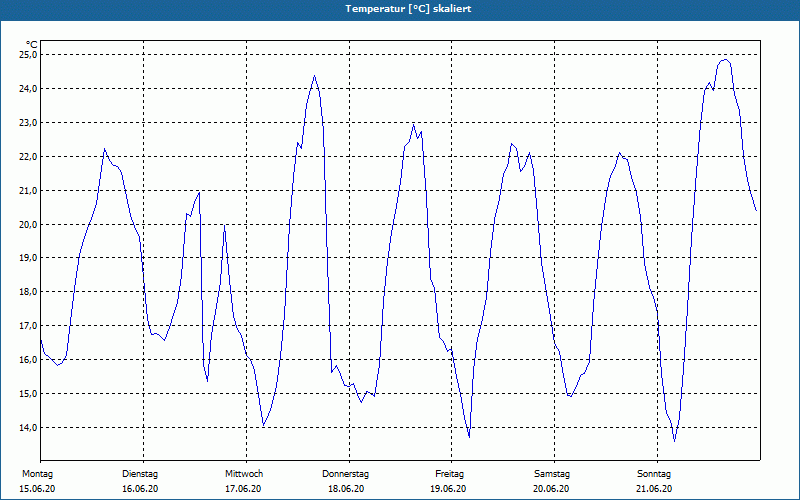Click the 18,0 axis label
The image size is (800, 500).
pos(28,292)
